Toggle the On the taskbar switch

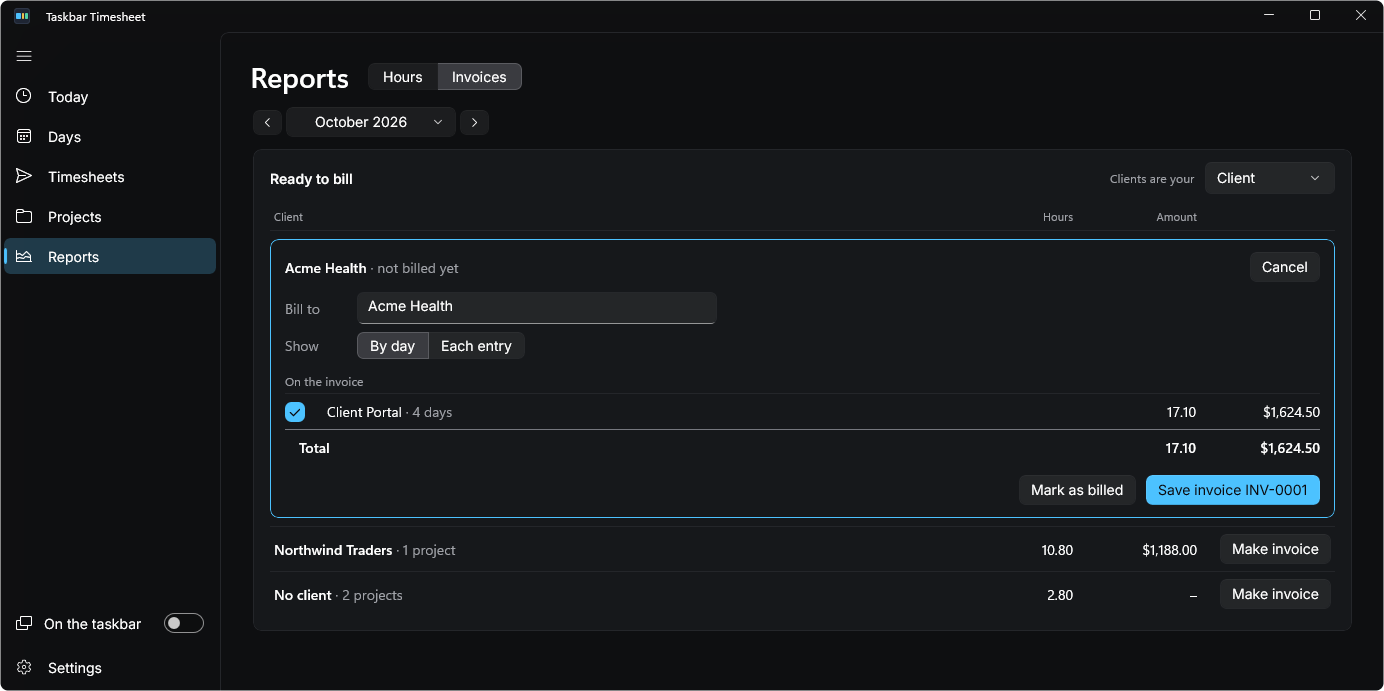point(184,624)
